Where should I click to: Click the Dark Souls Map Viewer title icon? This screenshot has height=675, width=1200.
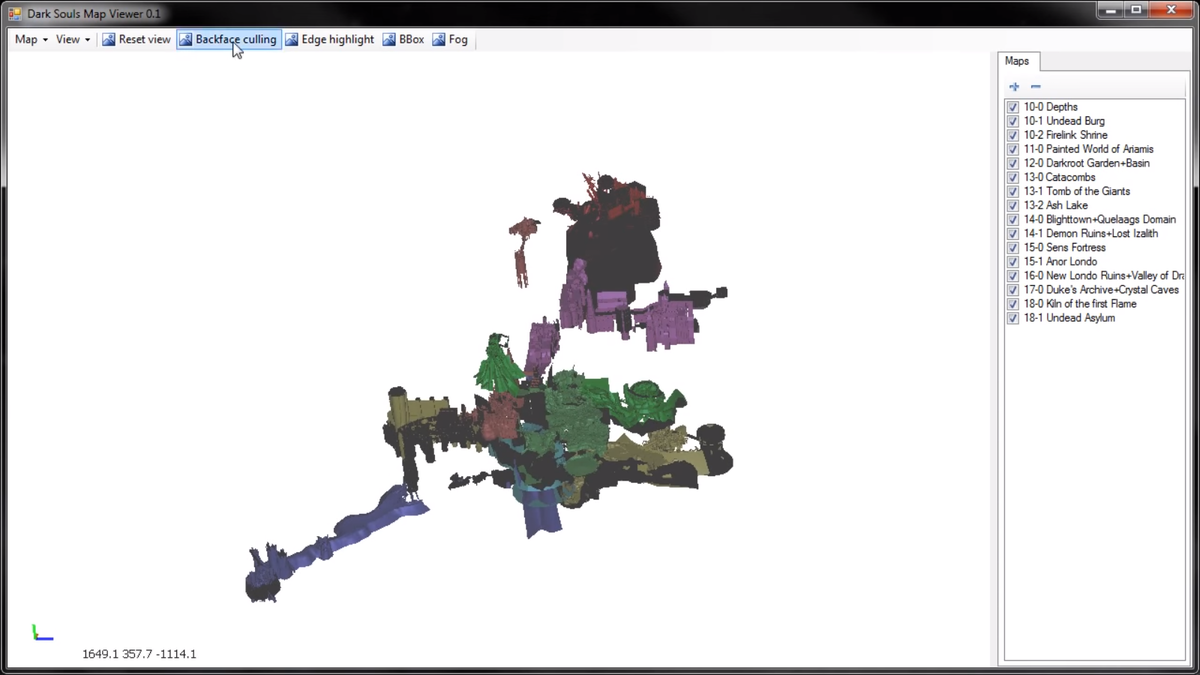pos(15,14)
